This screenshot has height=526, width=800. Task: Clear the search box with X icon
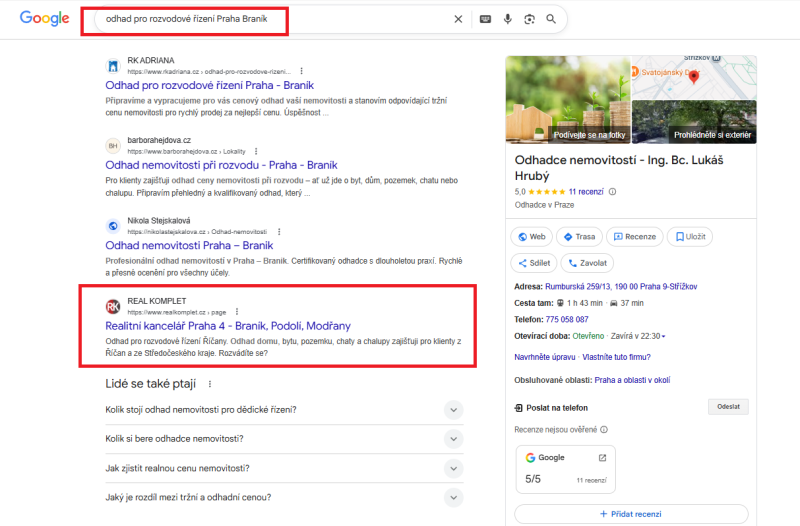point(458,19)
